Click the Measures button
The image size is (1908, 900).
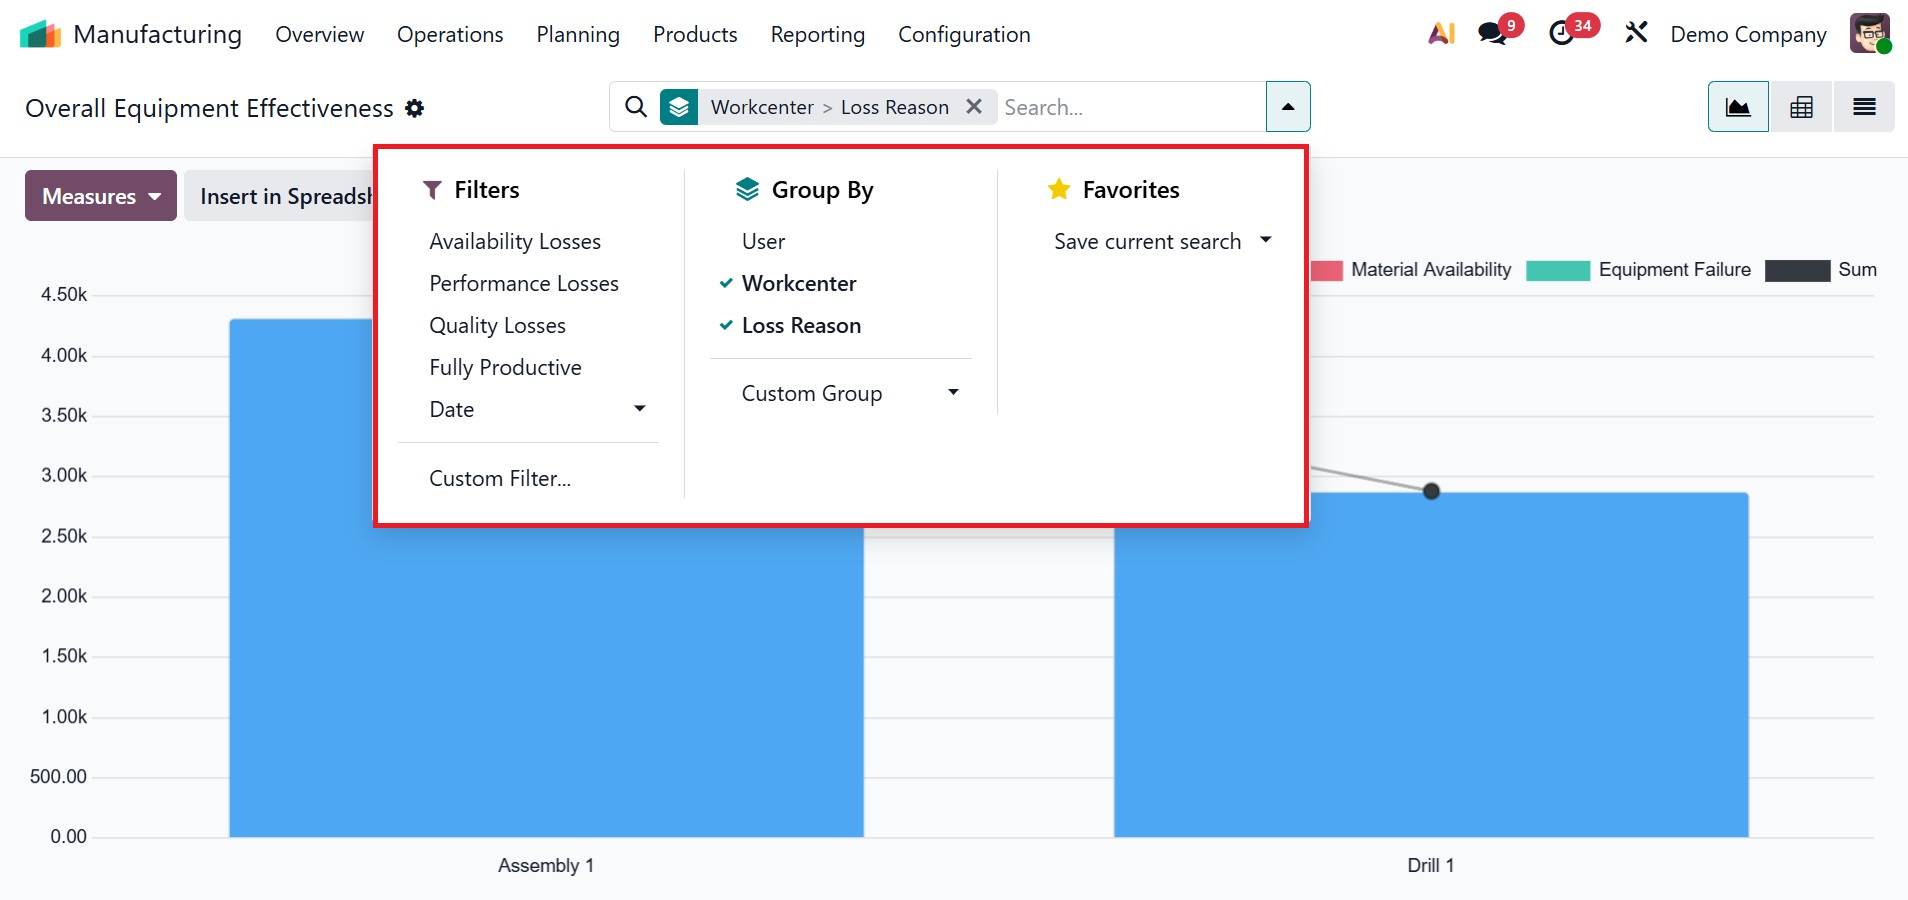tap(101, 196)
